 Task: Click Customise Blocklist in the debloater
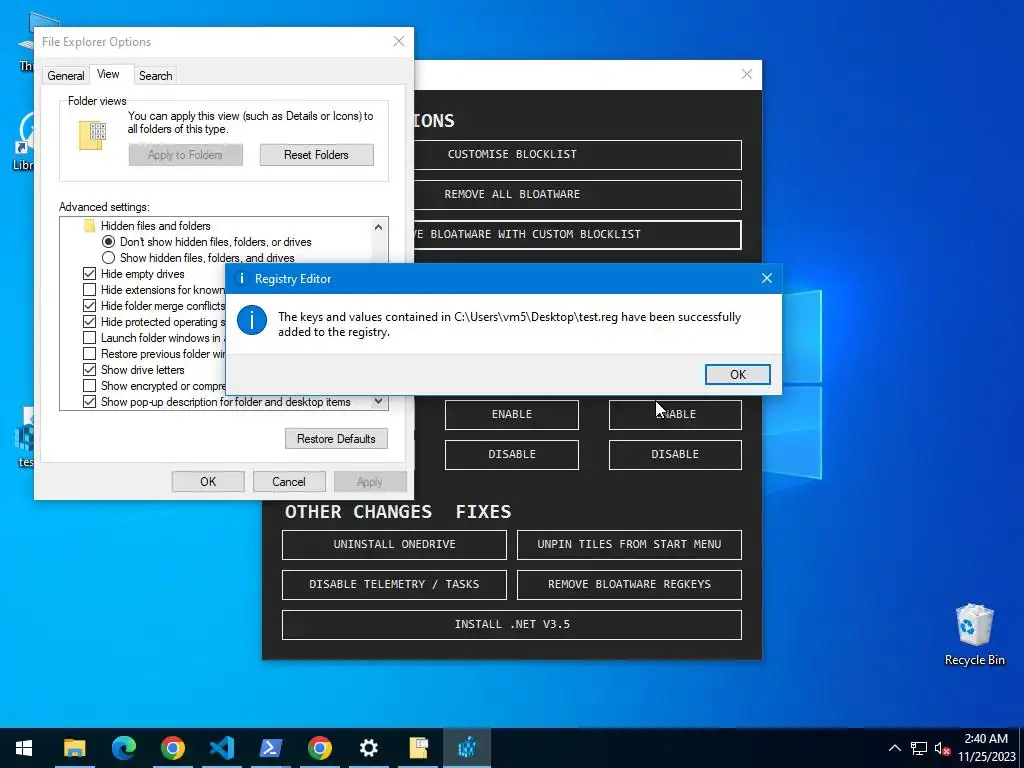coord(578,155)
